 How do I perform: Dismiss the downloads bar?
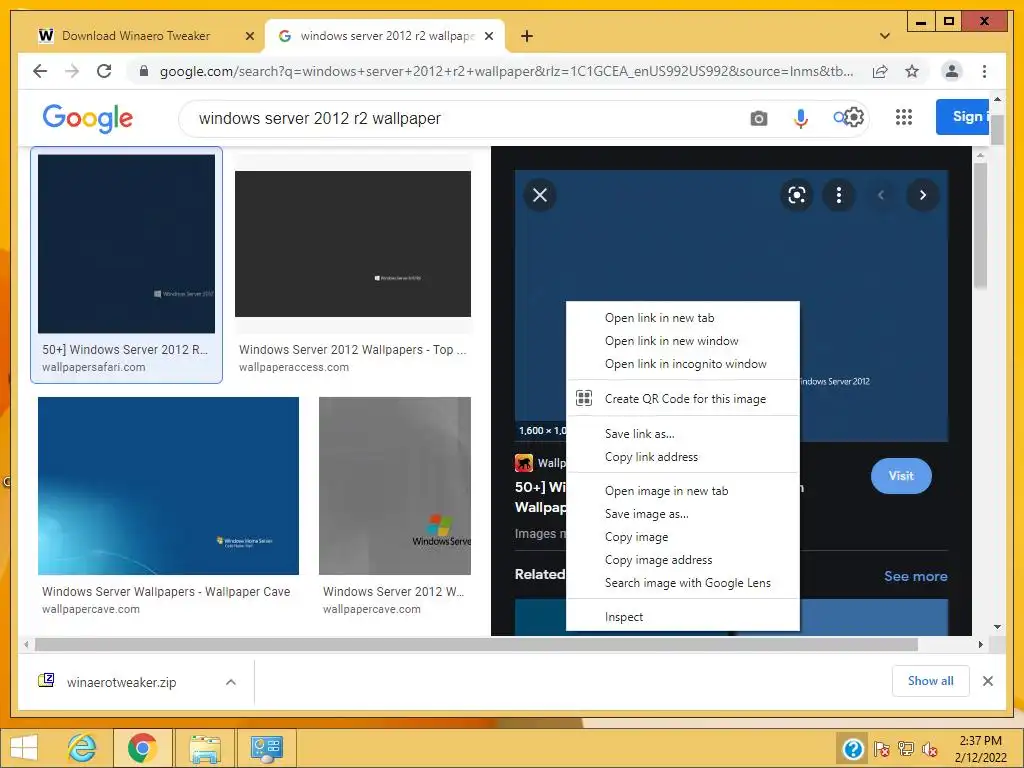[x=987, y=681]
